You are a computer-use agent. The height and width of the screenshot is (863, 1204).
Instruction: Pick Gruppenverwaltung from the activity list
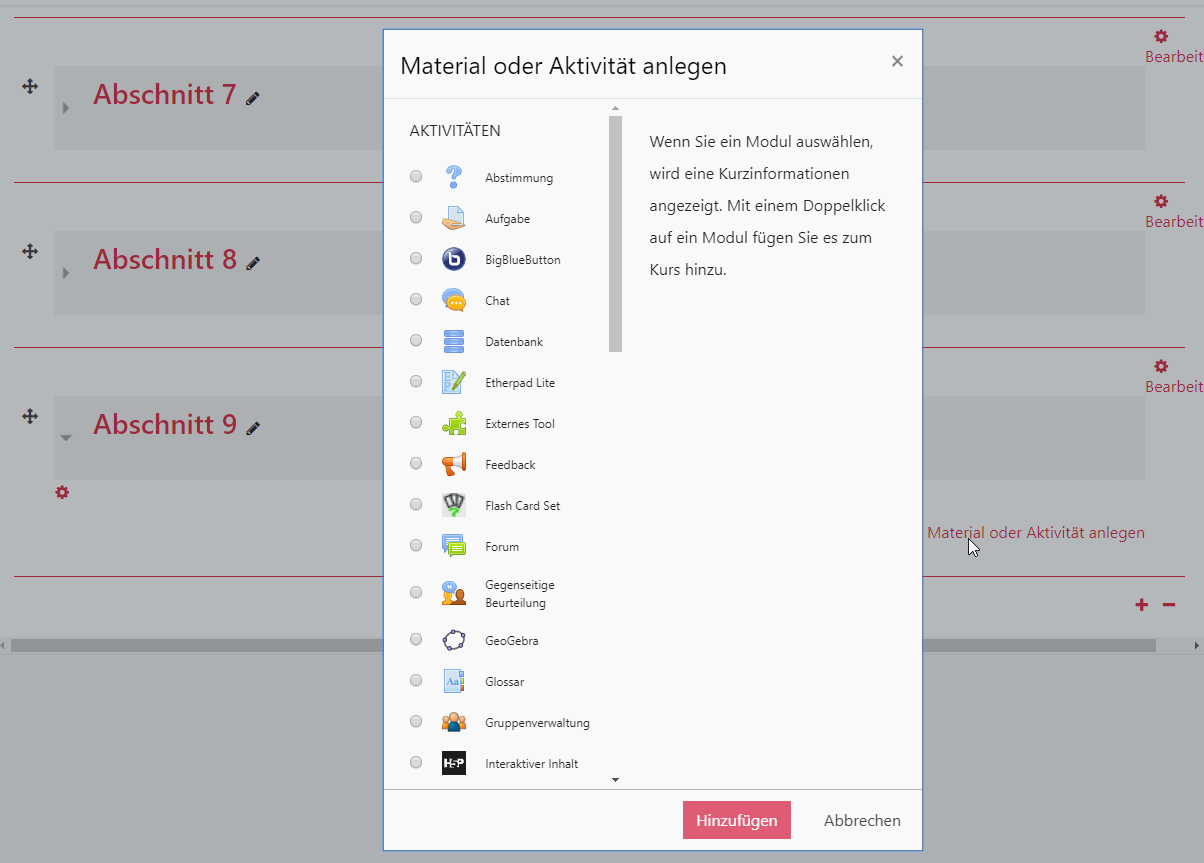coord(537,723)
